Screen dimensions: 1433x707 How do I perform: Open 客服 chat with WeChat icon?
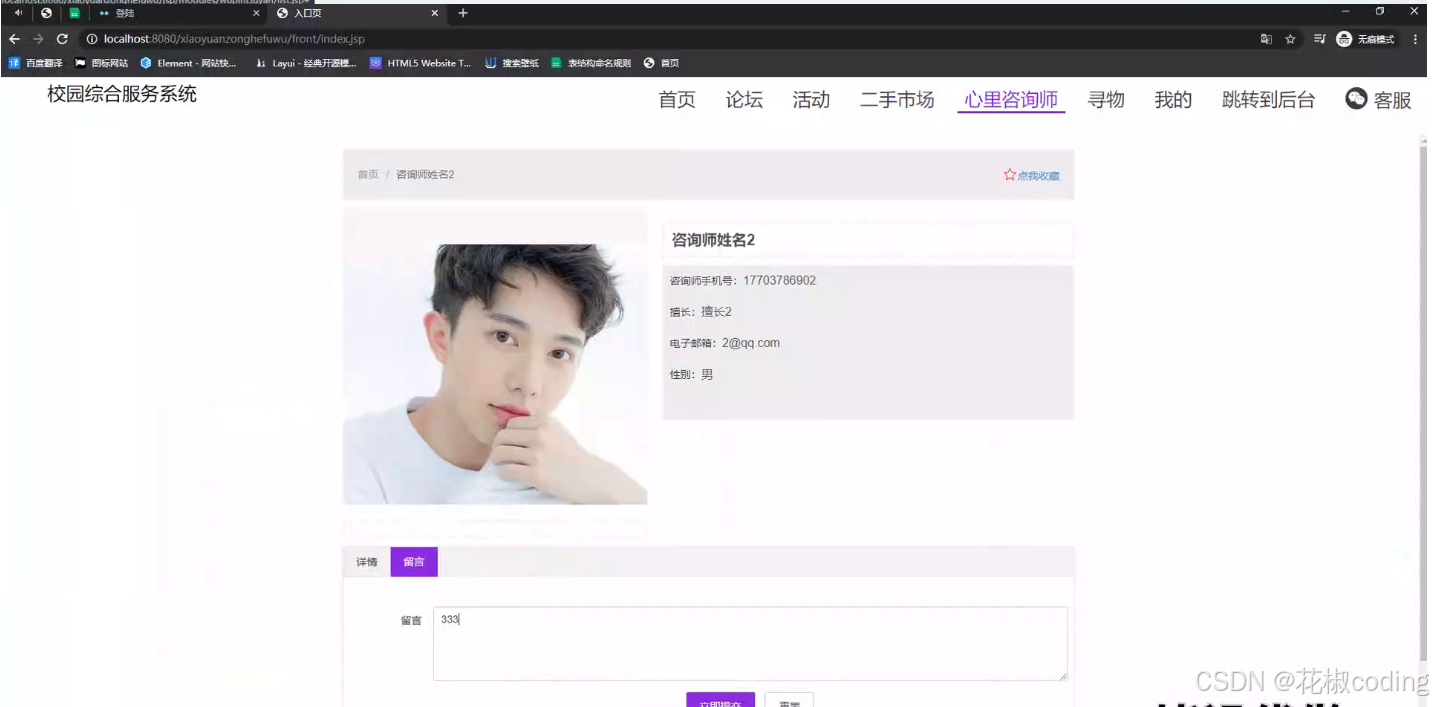(1378, 99)
